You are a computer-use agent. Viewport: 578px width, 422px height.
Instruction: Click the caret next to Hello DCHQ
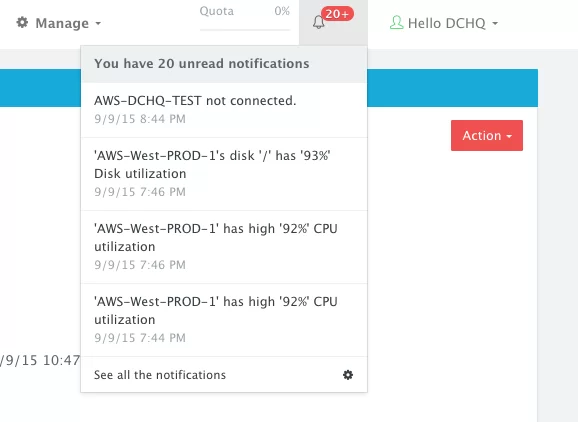click(495, 24)
